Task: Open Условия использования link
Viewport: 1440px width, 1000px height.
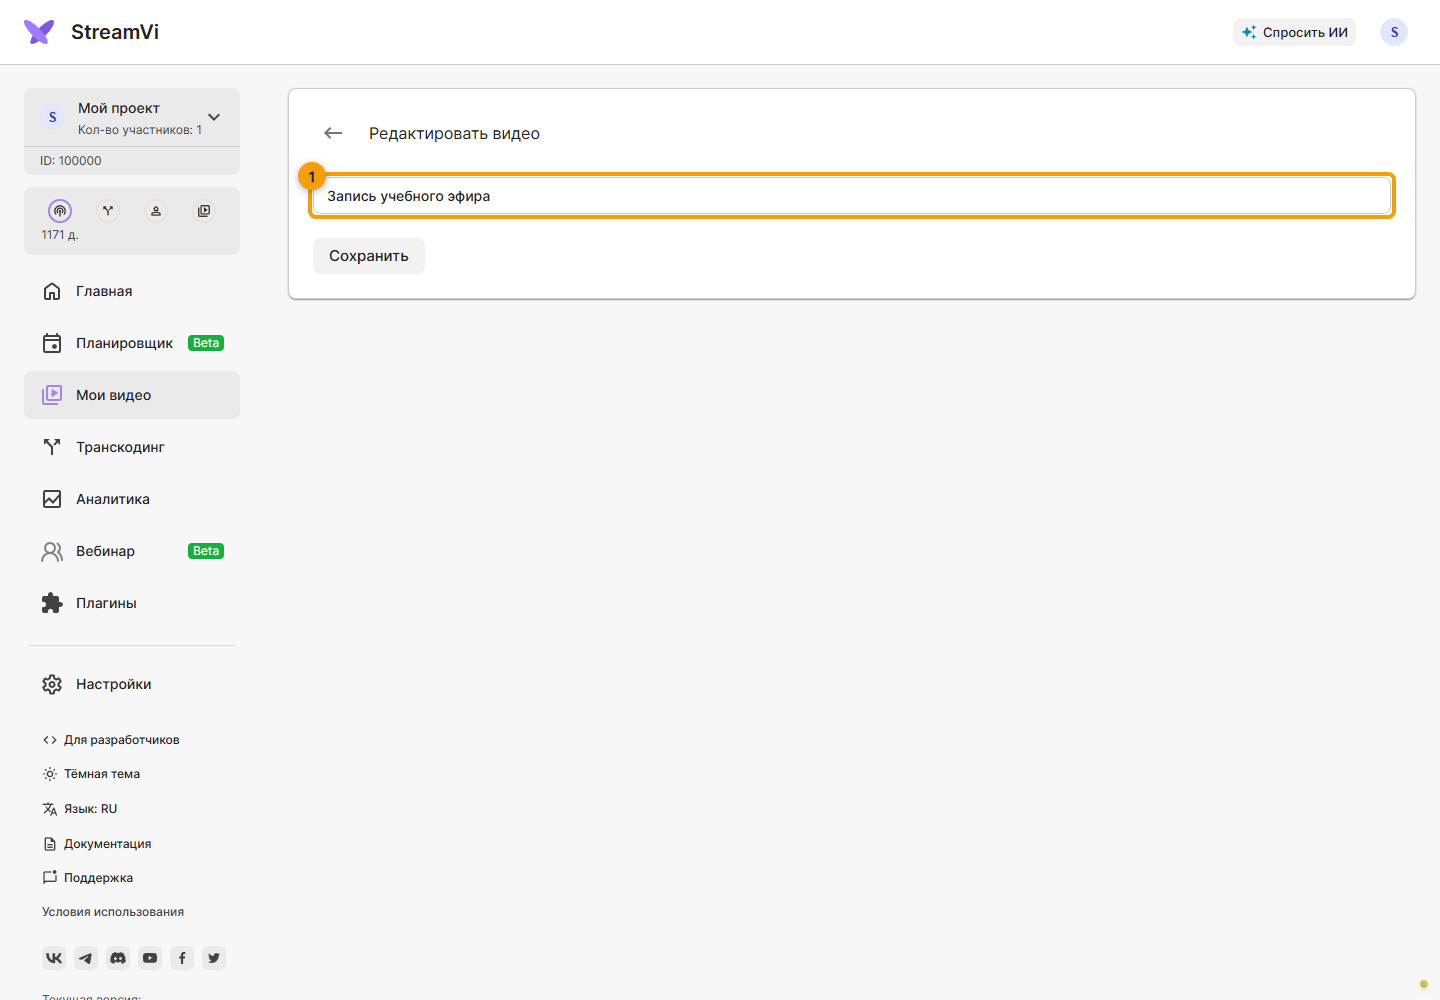Action: 113,912
